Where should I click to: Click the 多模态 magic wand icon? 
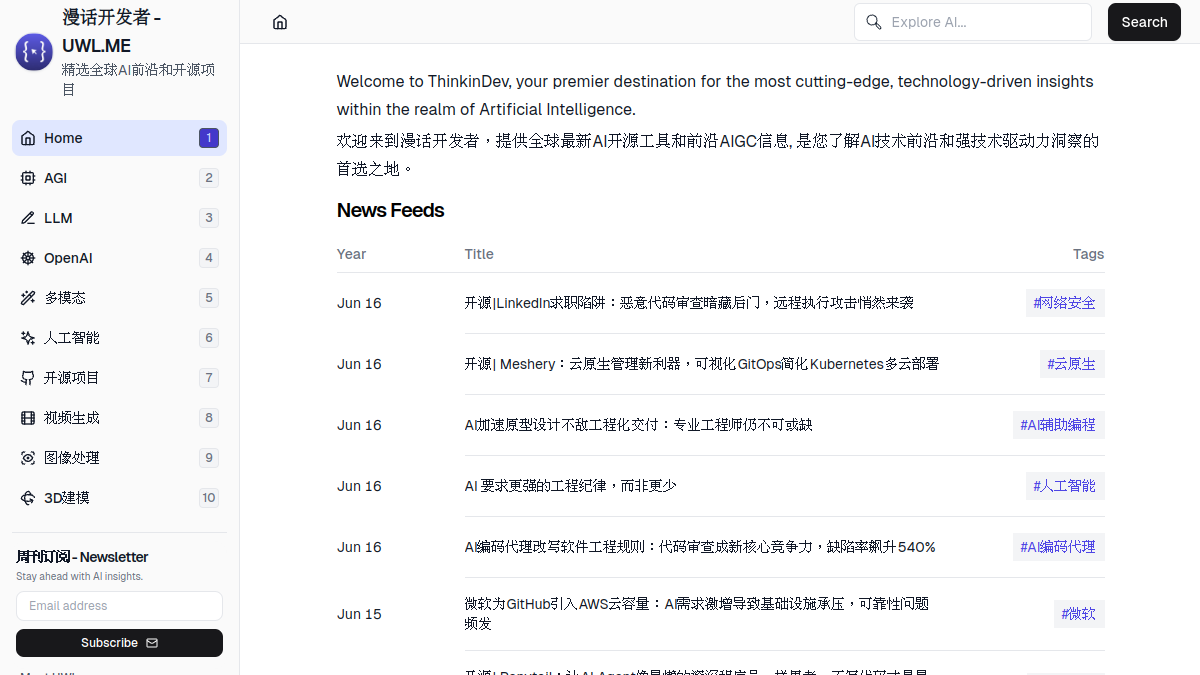28,298
